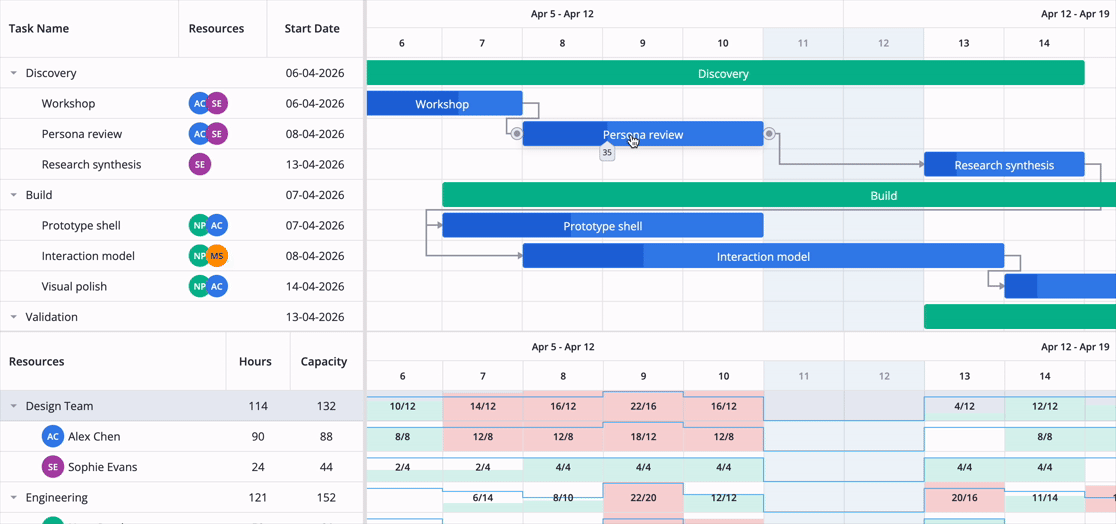
Task: Click day 9 header in Gantt timeline
Action: point(643,43)
